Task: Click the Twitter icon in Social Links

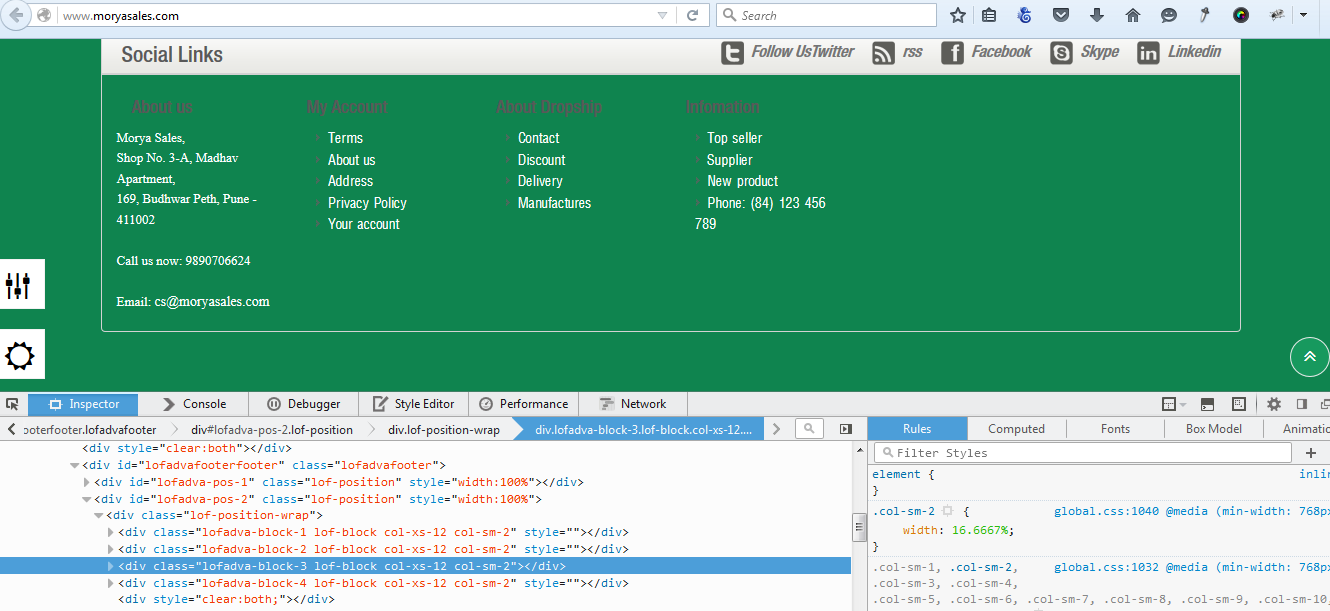Action: point(732,53)
